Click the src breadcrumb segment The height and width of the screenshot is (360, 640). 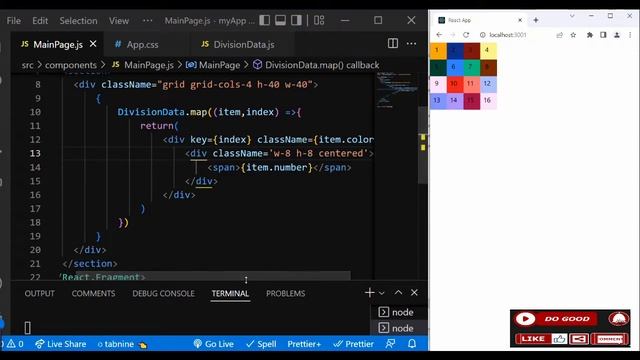(27, 65)
